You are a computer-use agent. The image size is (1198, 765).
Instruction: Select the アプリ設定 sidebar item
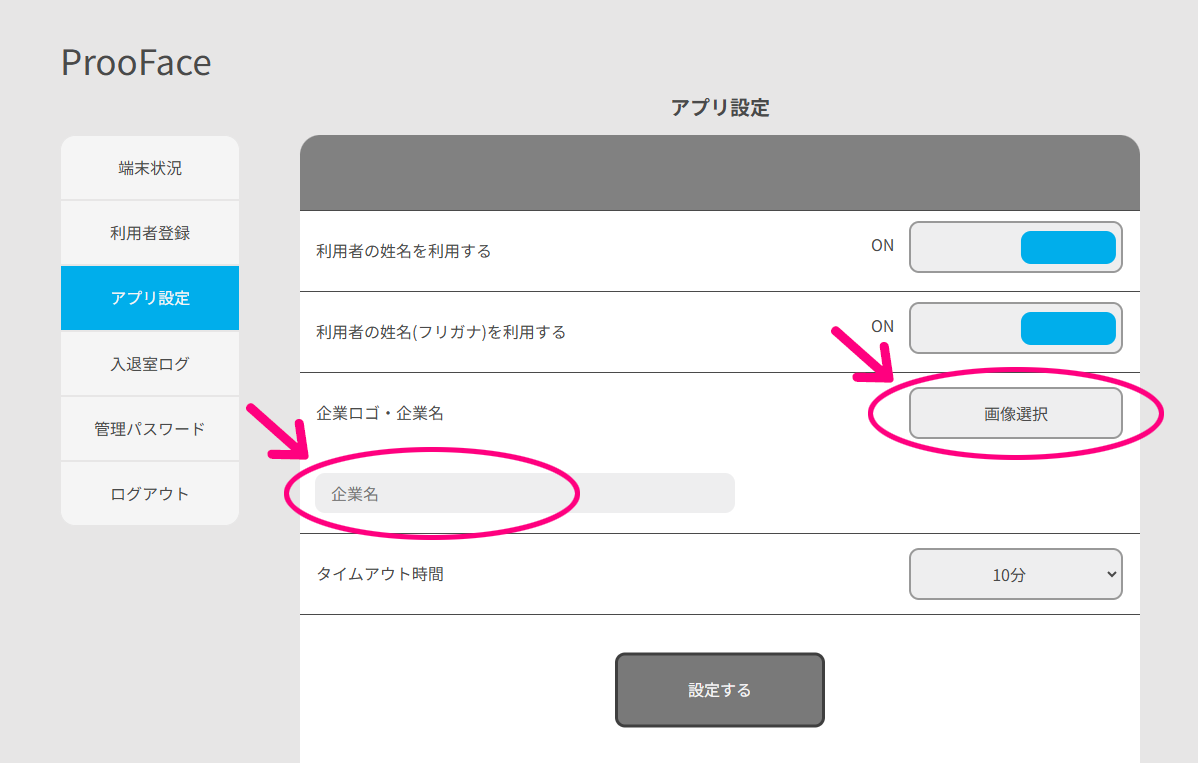tap(150, 298)
